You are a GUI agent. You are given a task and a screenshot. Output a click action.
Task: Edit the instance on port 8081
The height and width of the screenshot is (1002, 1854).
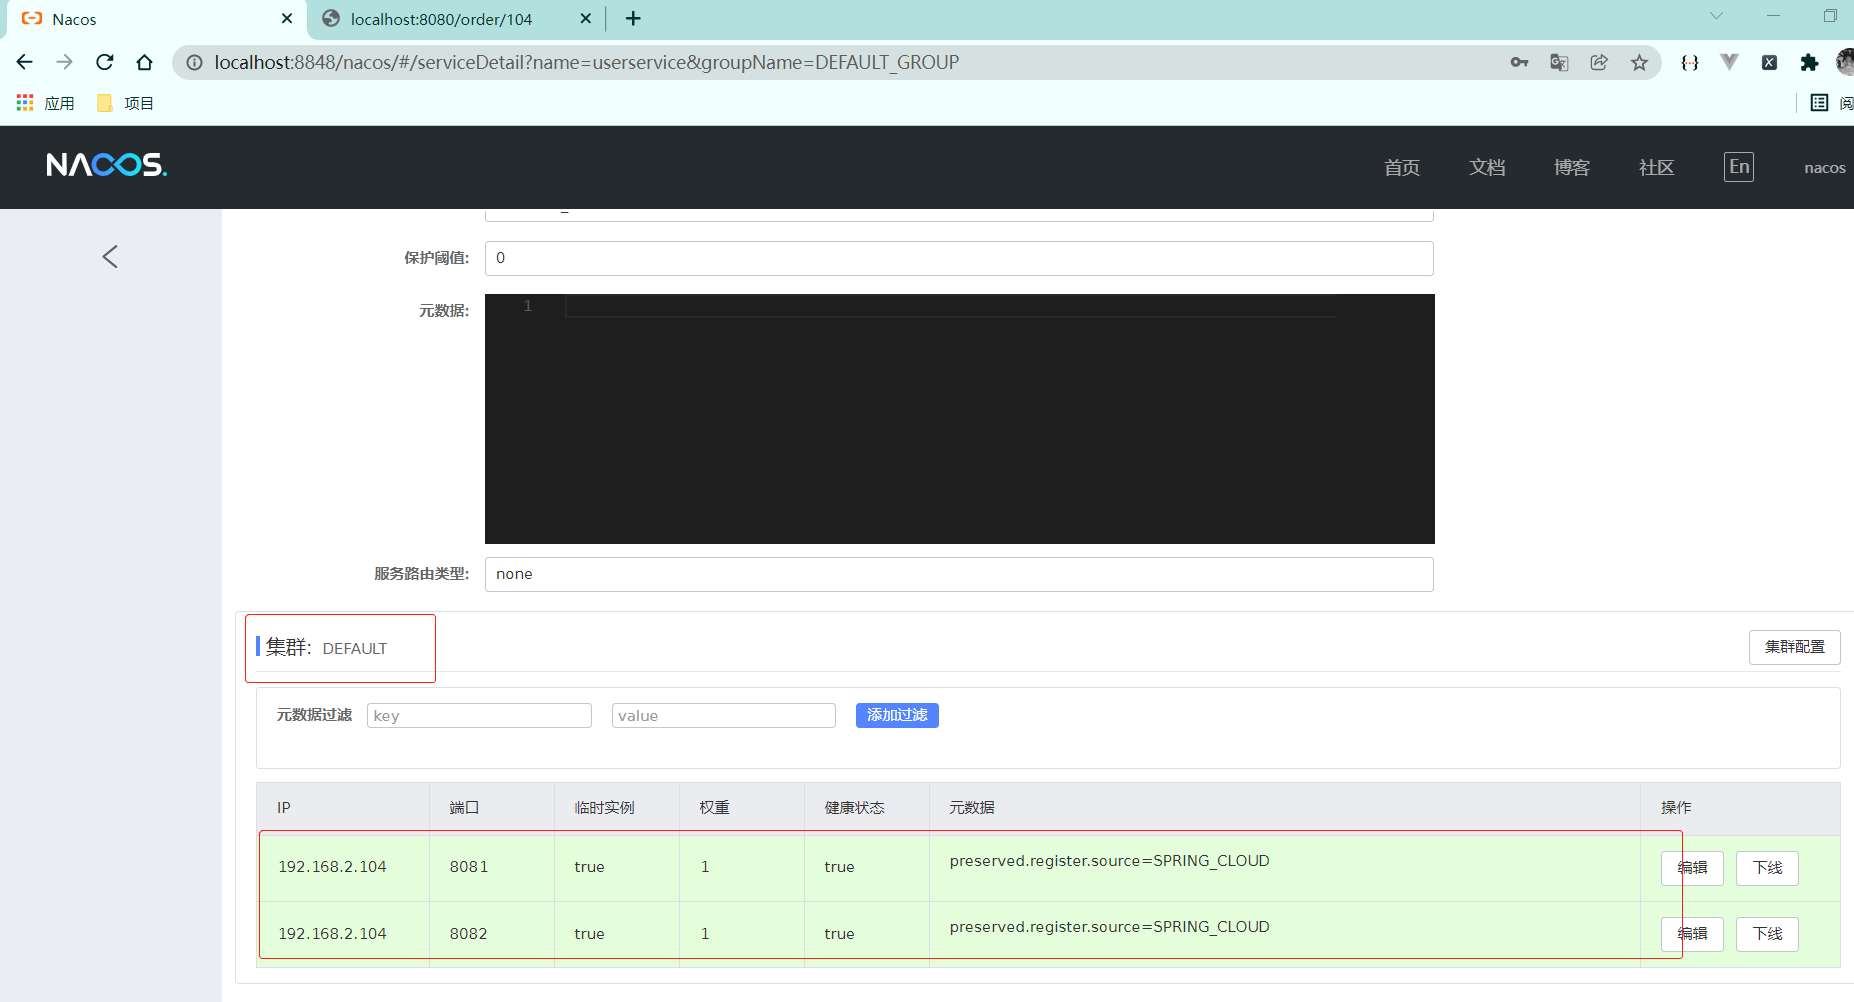(x=1692, y=868)
